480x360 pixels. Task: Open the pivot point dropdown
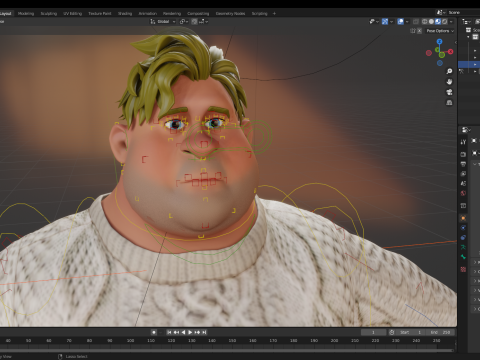click(184, 21)
